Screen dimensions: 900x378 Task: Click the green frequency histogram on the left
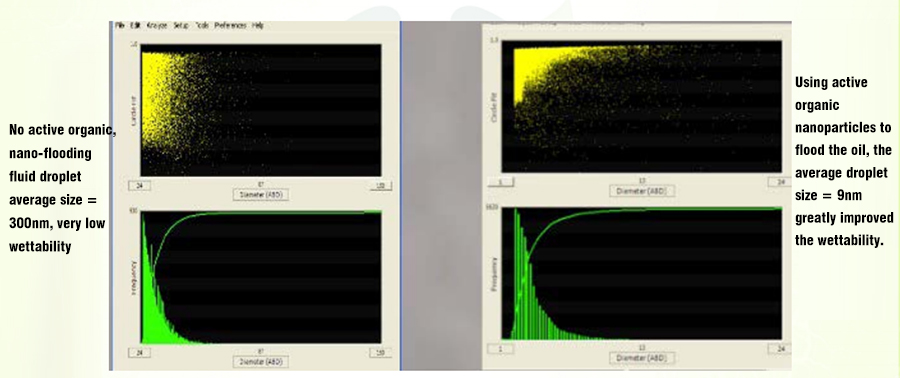coord(261,277)
